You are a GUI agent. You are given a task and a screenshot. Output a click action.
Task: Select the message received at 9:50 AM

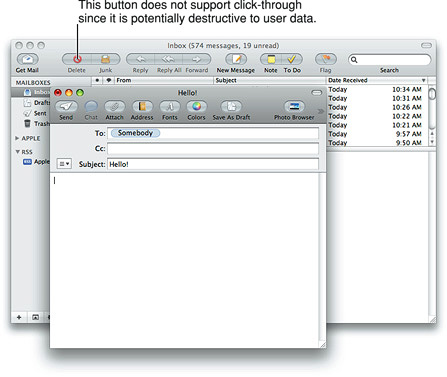click(377, 143)
